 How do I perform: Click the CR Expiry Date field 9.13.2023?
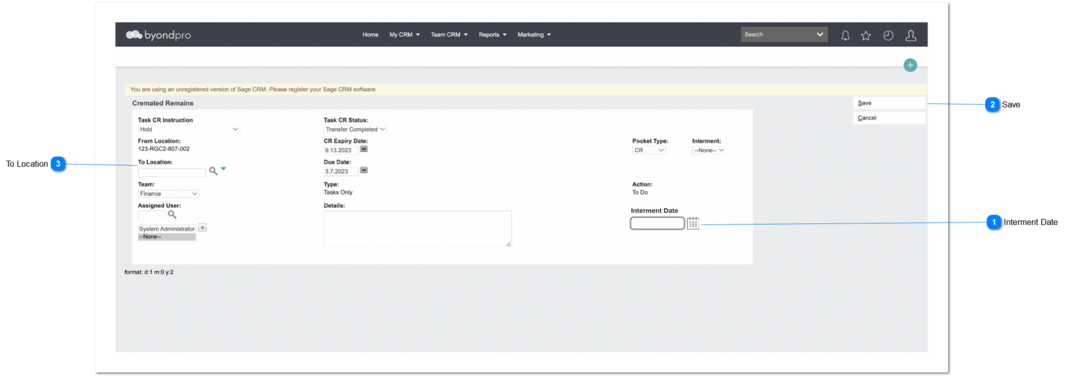341,150
